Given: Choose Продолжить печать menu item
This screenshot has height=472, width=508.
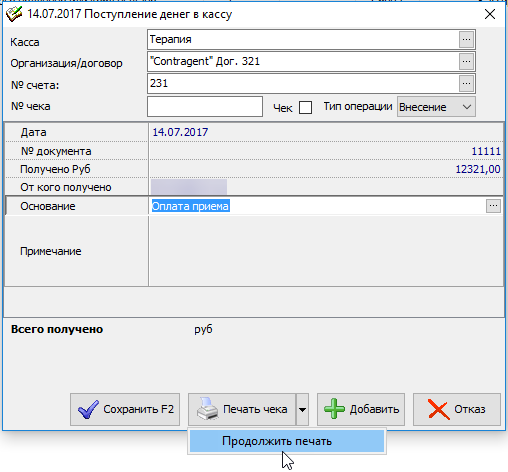Looking at the screenshot, I should coord(287,441).
